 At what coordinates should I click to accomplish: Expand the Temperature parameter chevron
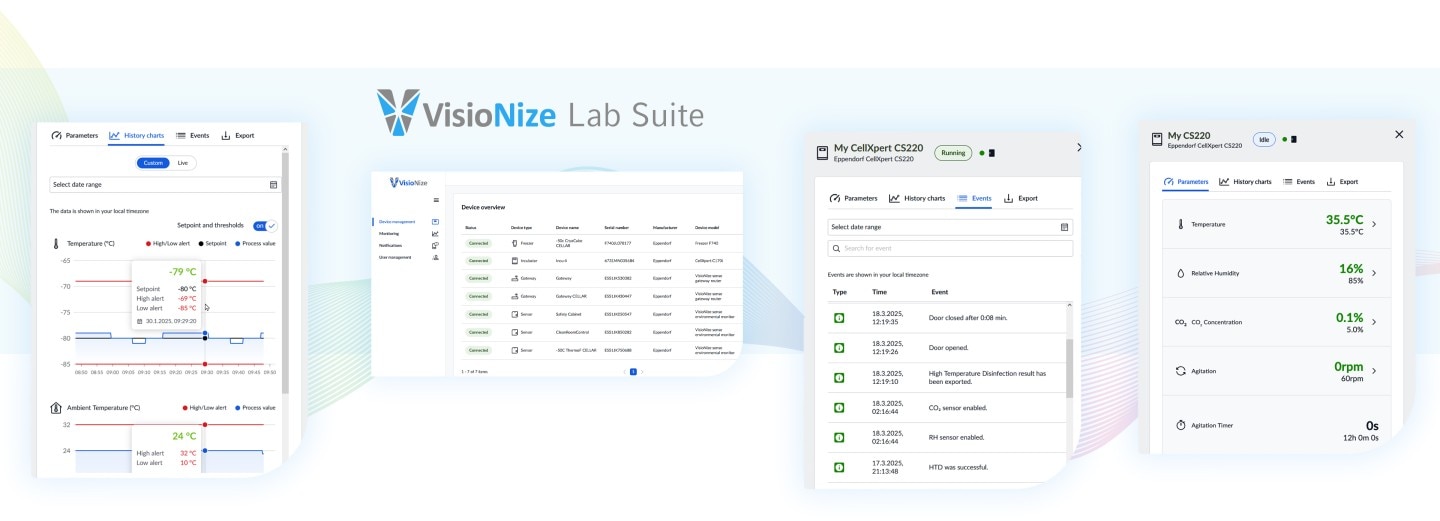[x=1374, y=224]
